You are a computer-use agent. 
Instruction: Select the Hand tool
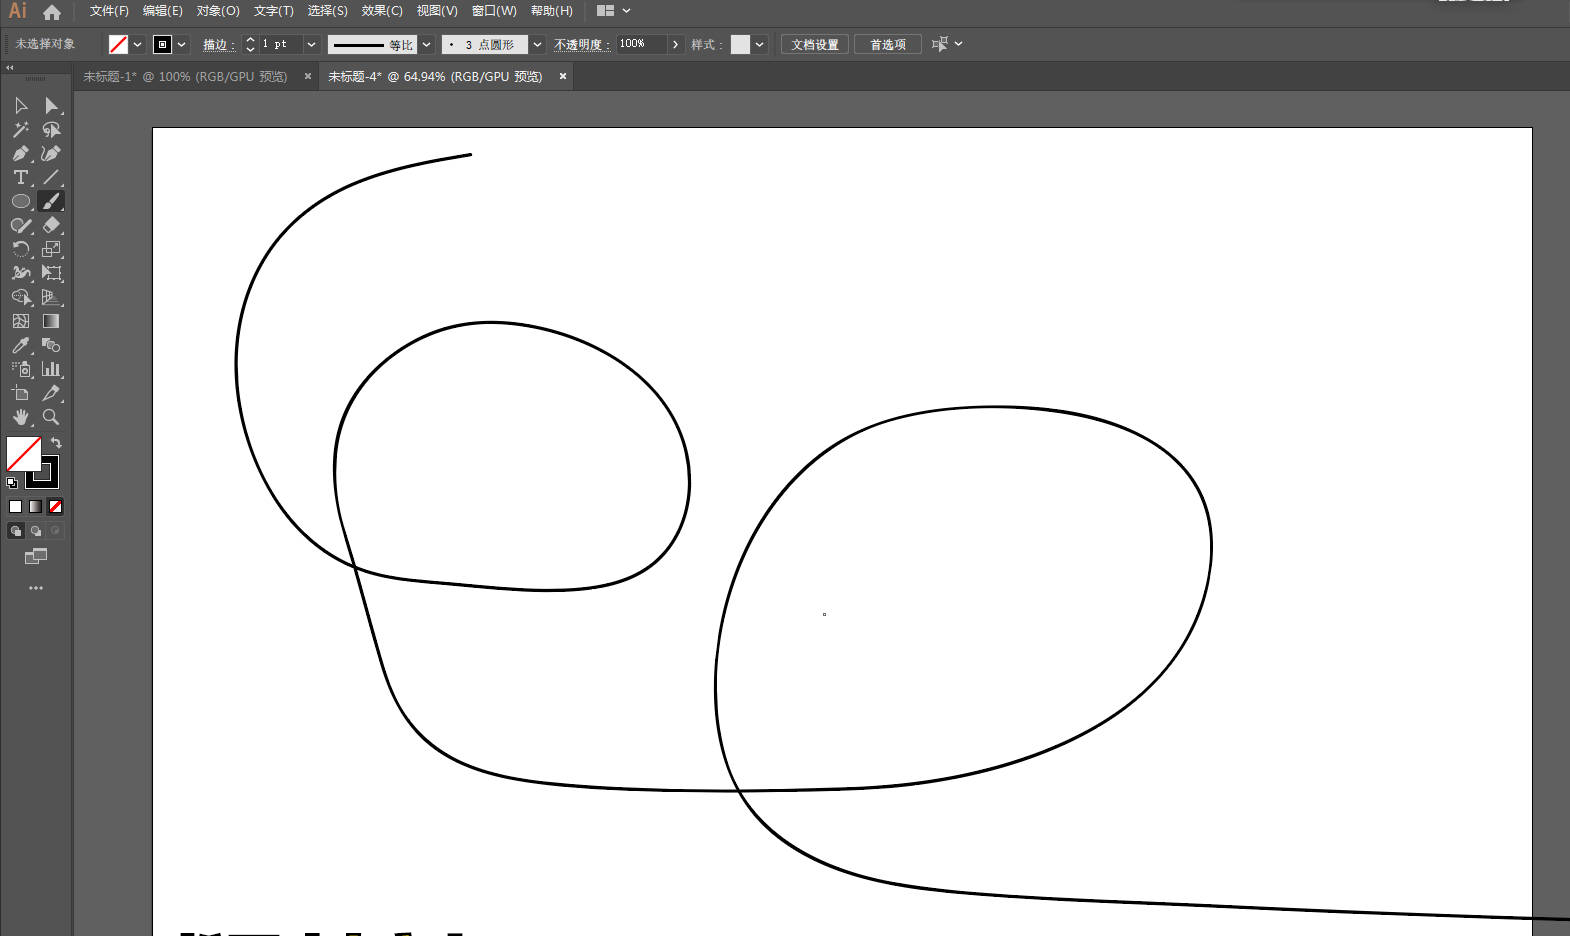[x=20, y=417]
